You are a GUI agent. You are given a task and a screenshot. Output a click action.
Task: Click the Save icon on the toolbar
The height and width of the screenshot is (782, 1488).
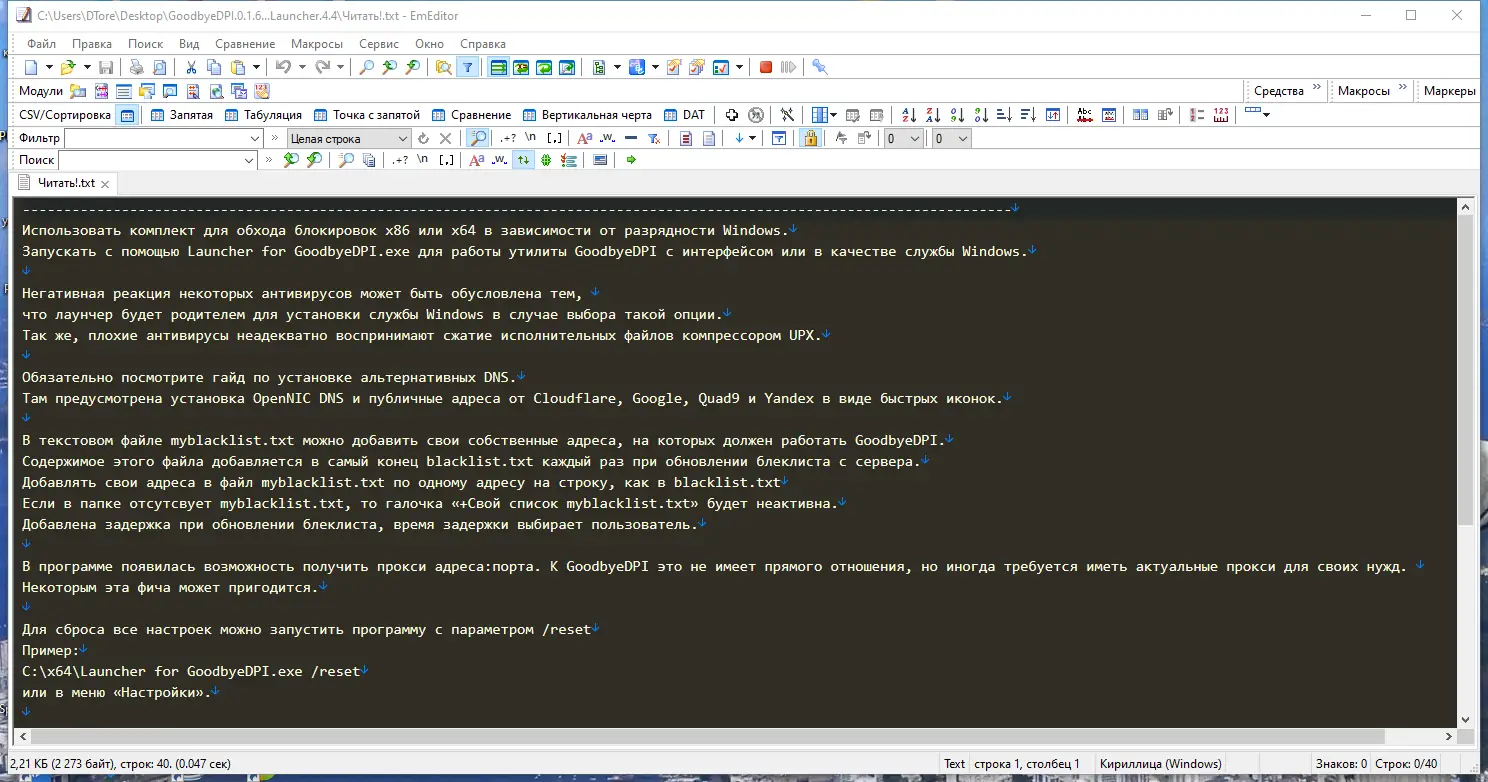[x=106, y=67]
